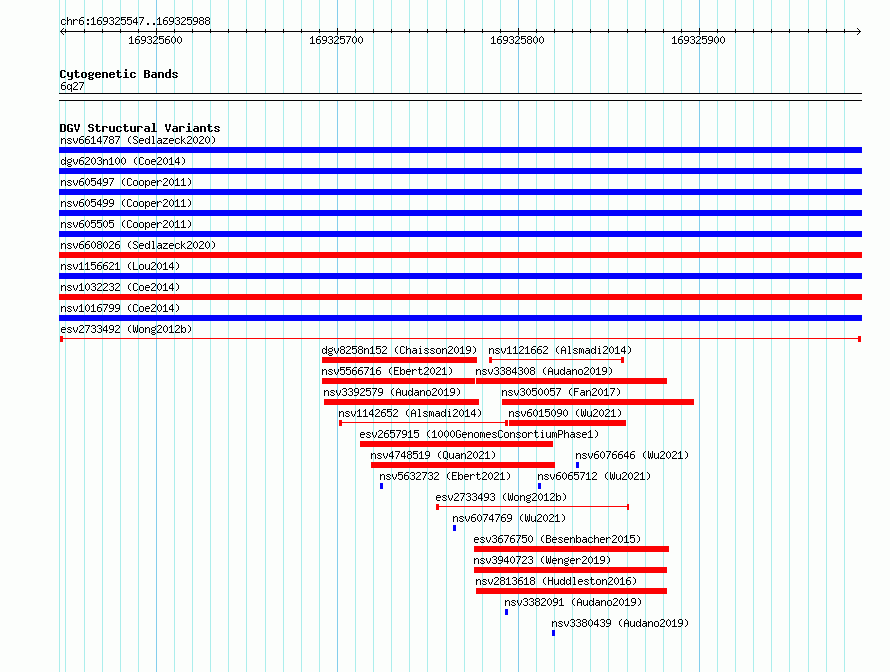Click the chr6:169325547..169325988 region label

[x=135, y=21]
